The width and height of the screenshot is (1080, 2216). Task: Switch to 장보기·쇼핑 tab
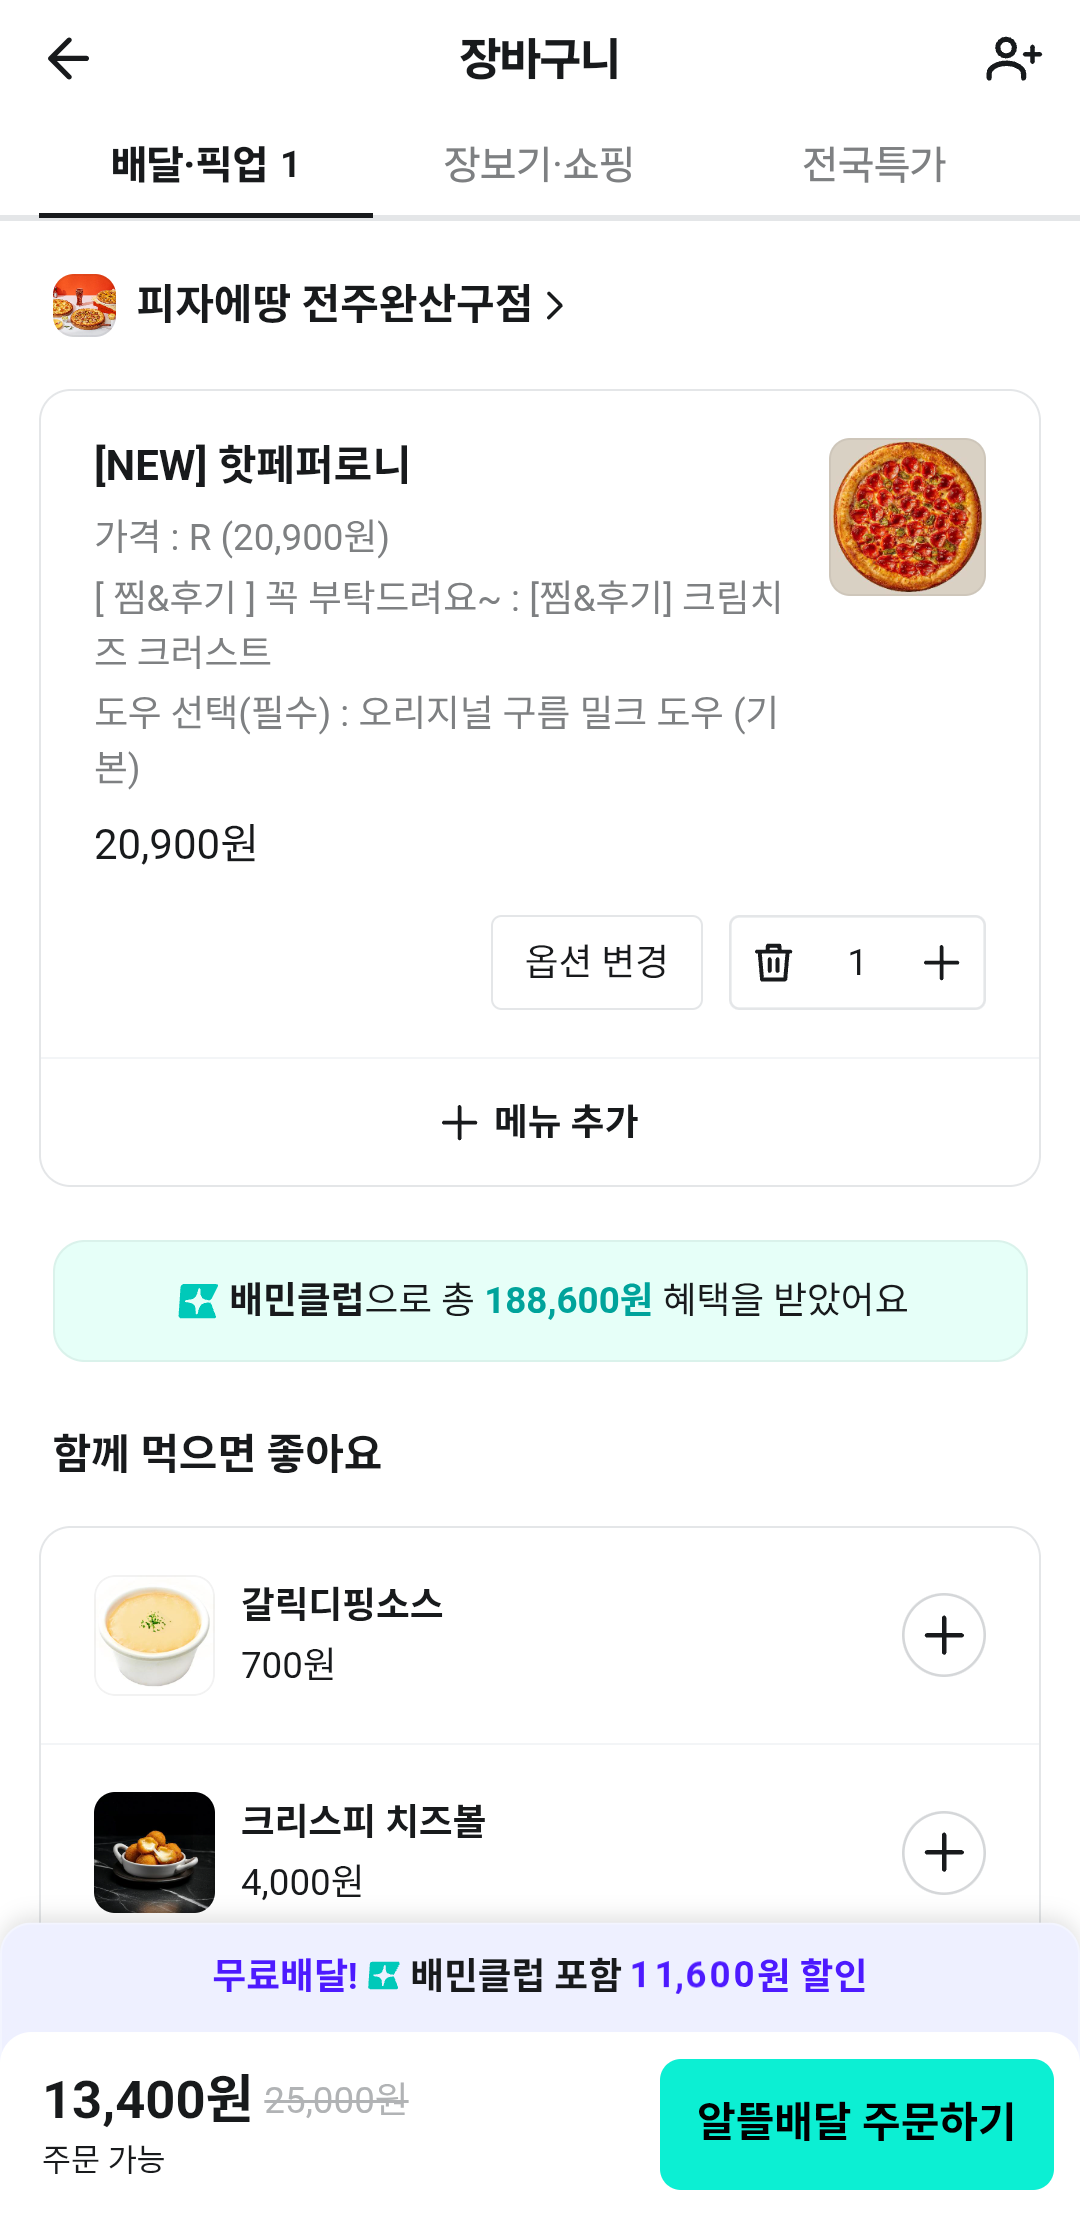539,165
